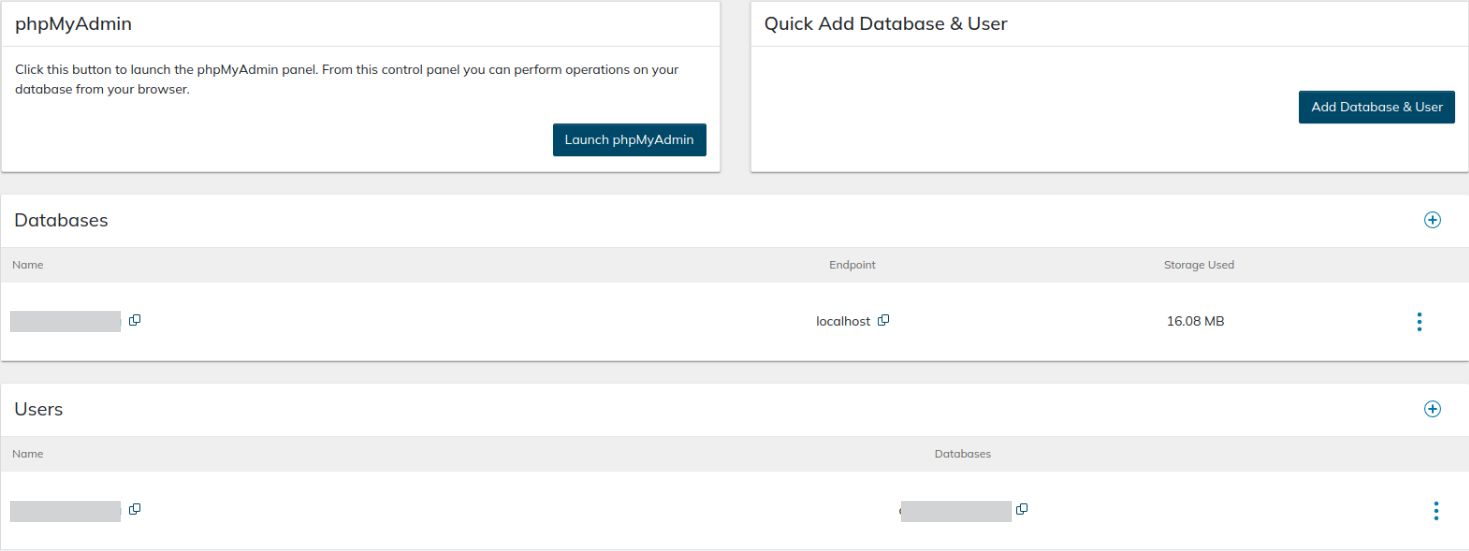Select the redacted user name entry
The width and height of the screenshot is (1469, 551).
pos(65,511)
